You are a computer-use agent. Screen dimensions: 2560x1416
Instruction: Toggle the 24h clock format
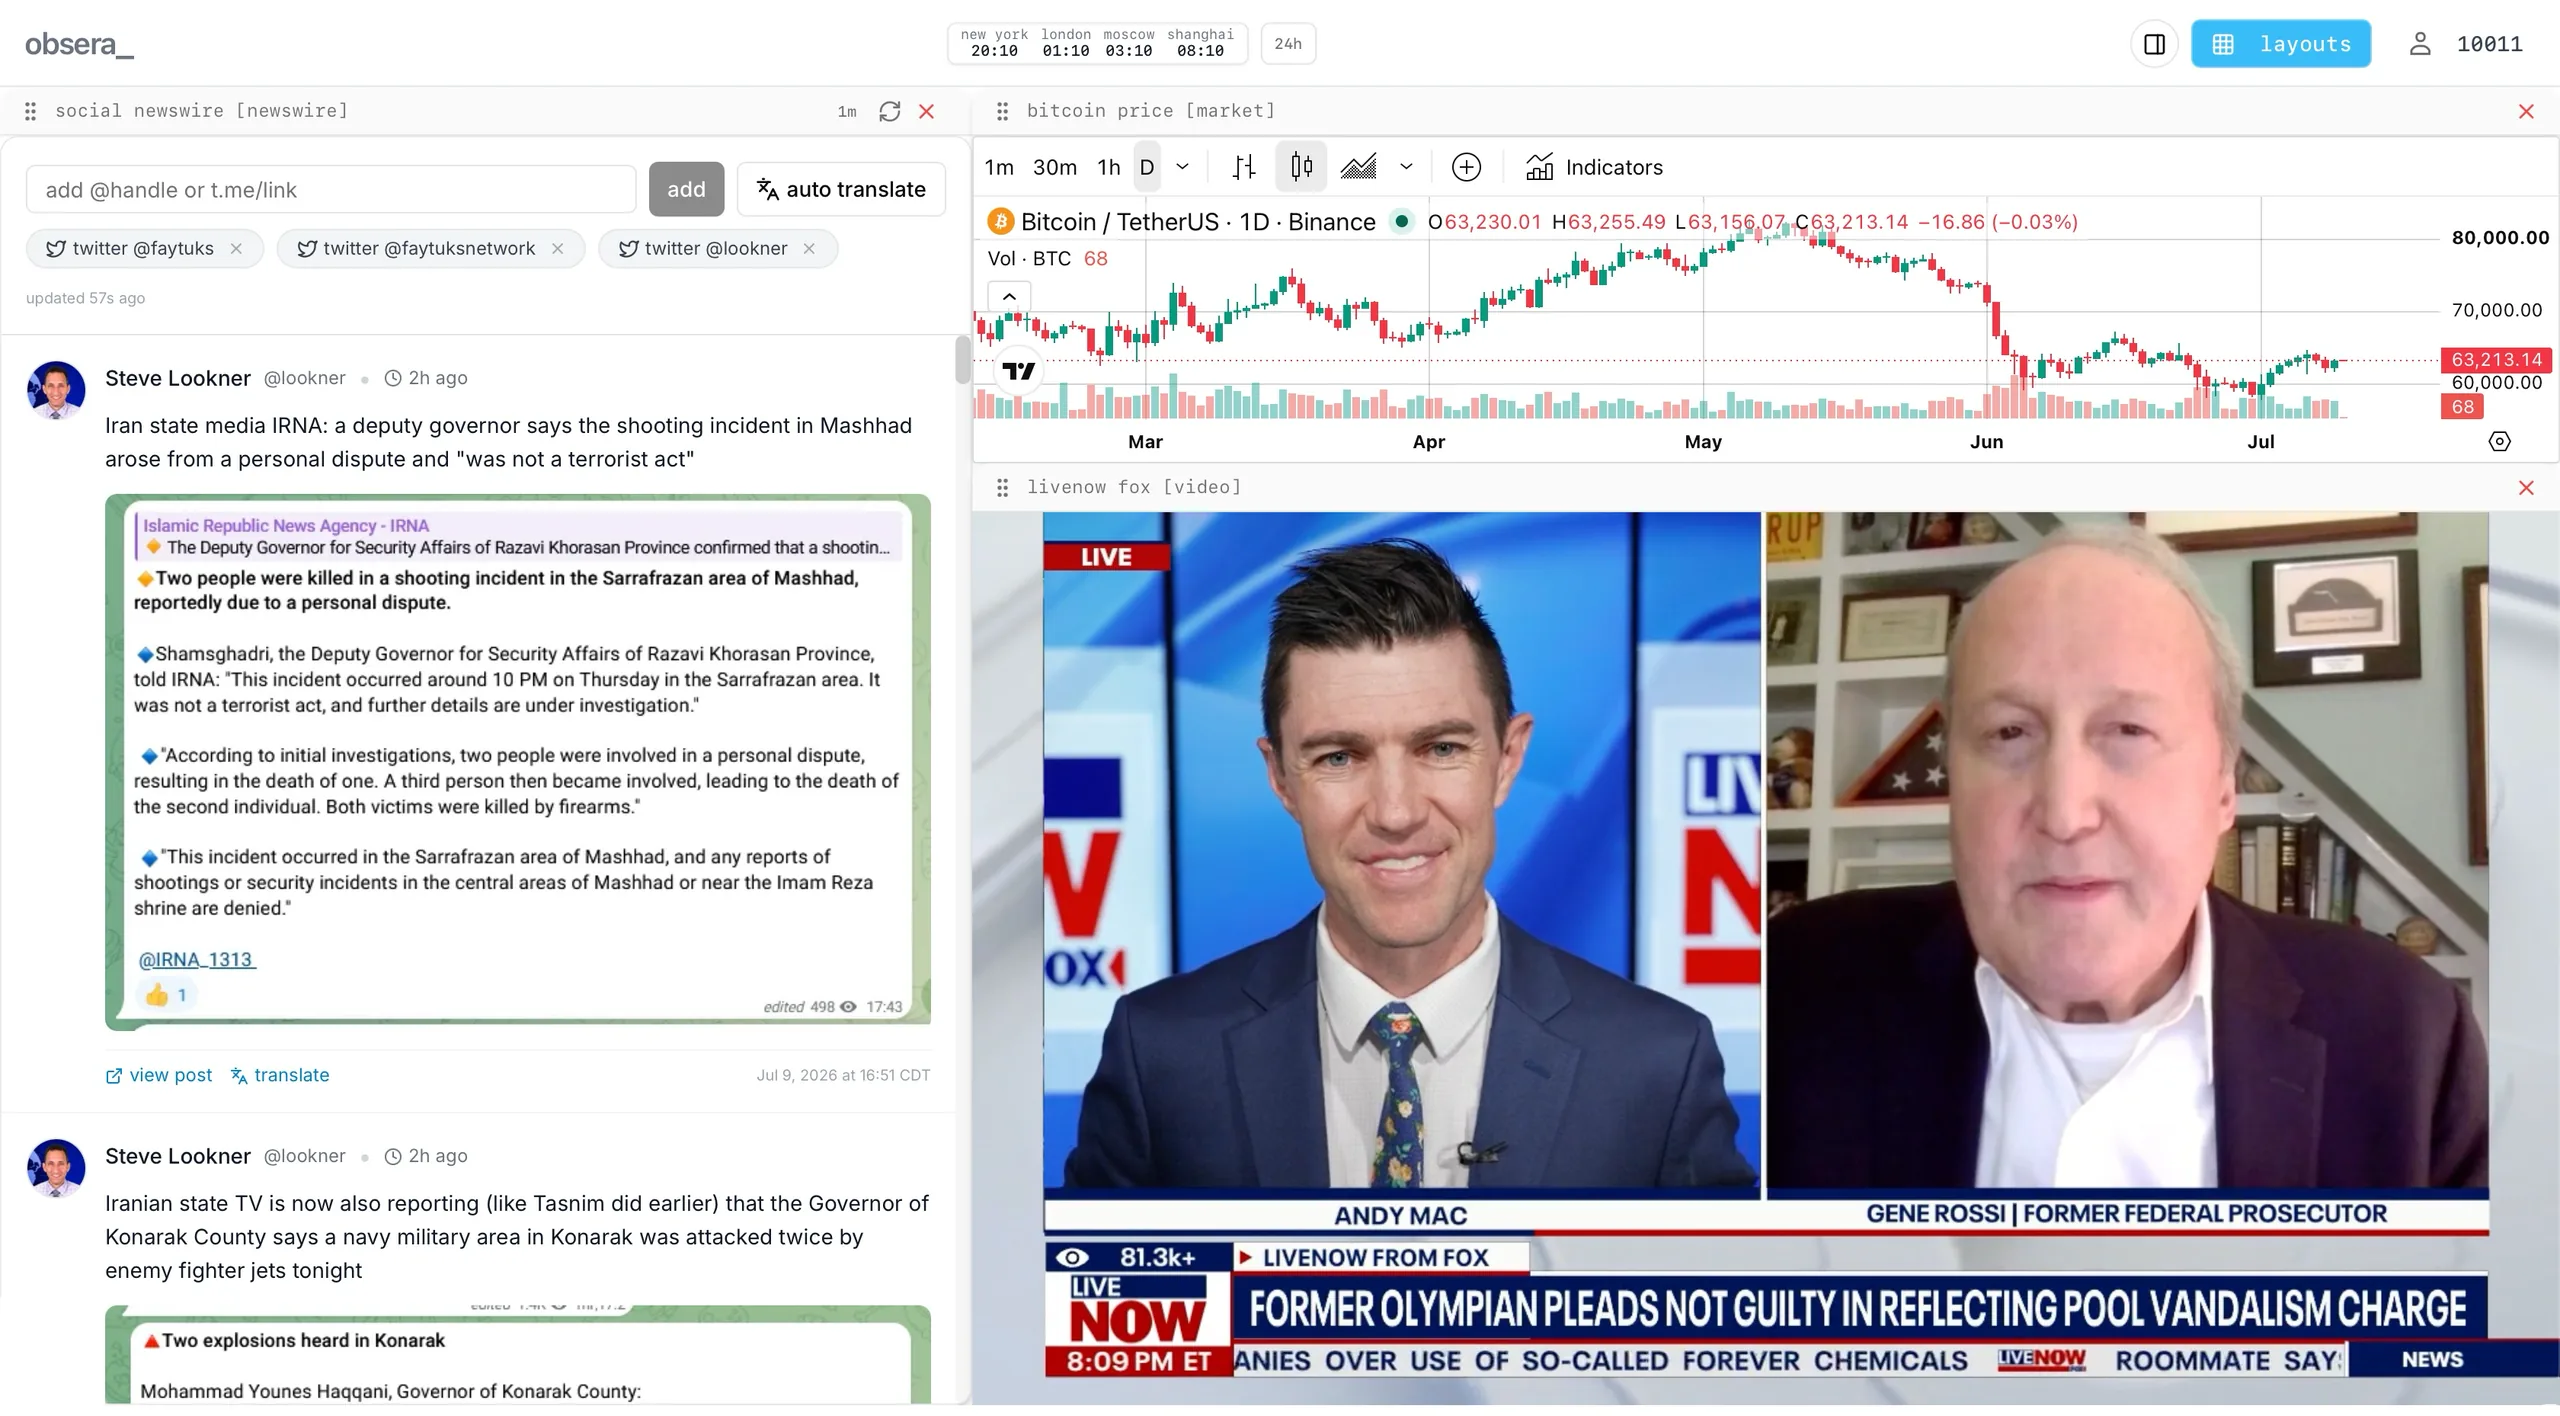pos(1288,44)
